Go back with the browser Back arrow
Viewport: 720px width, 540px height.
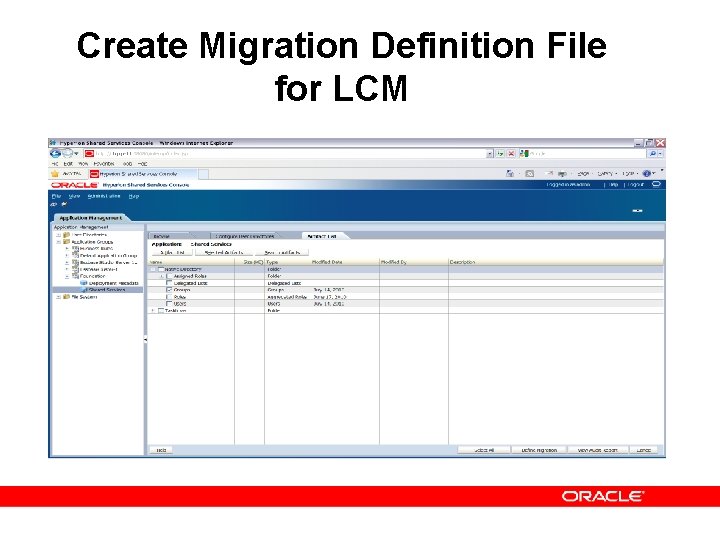(56, 154)
